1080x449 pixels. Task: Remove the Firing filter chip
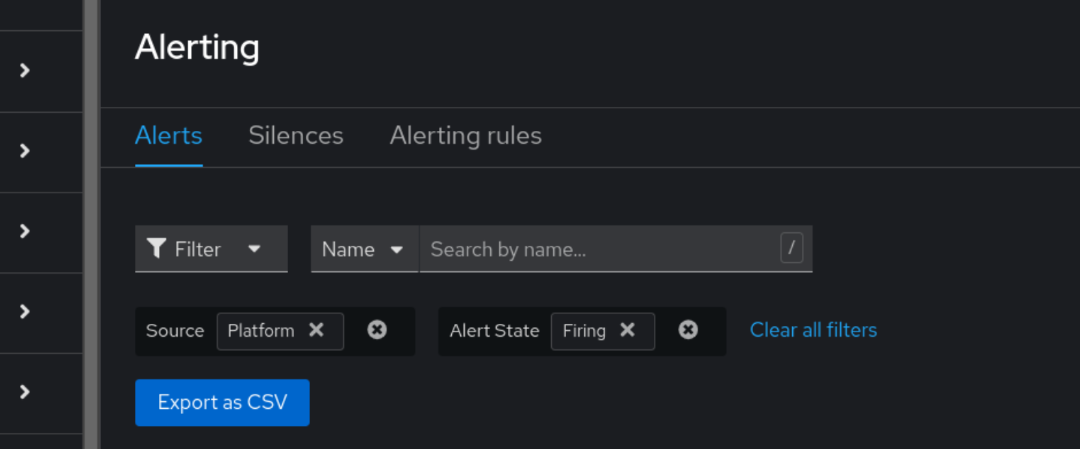click(627, 330)
